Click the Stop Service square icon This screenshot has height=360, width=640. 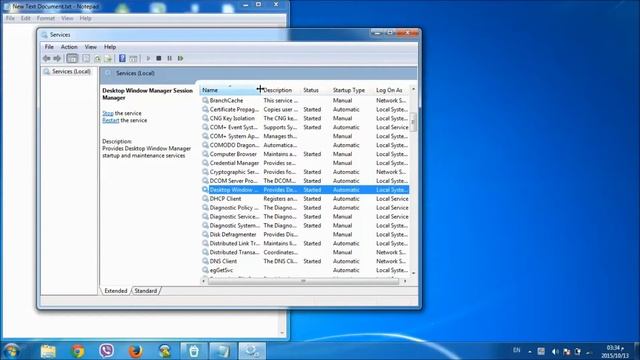[159, 58]
